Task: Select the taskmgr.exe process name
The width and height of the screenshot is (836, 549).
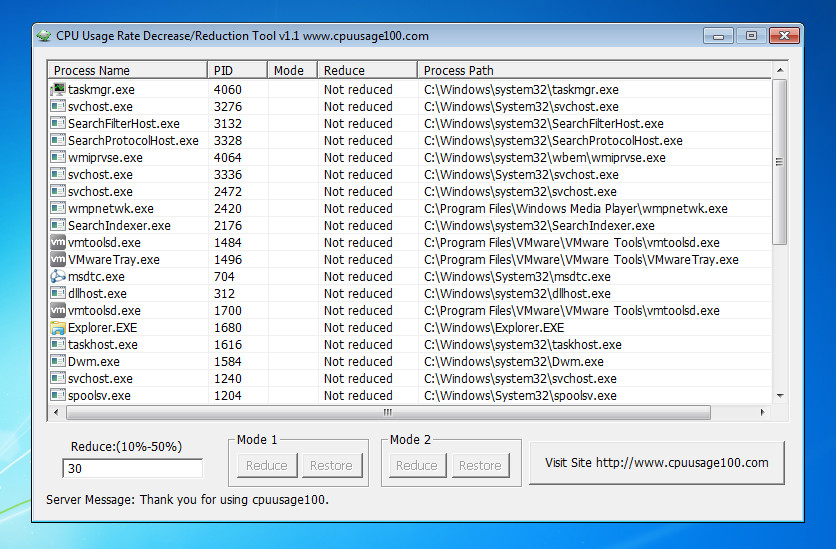Action: tap(101, 90)
